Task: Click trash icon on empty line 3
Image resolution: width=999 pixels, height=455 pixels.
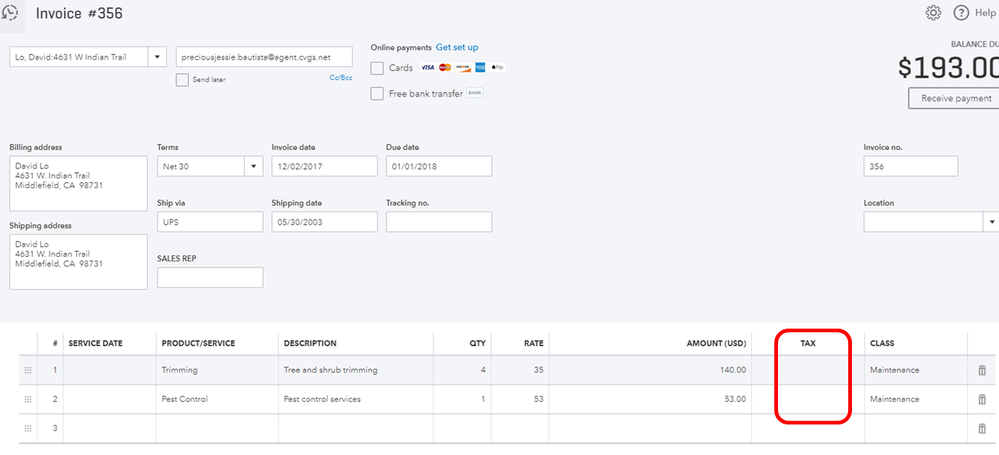Action: pos(981,429)
